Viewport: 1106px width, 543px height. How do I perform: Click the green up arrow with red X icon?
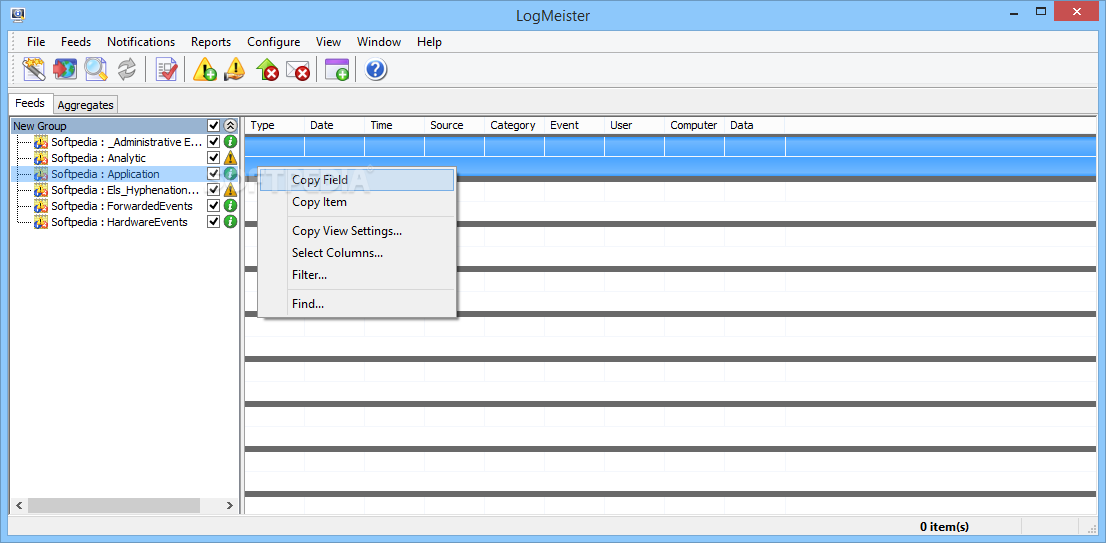tap(267, 69)
